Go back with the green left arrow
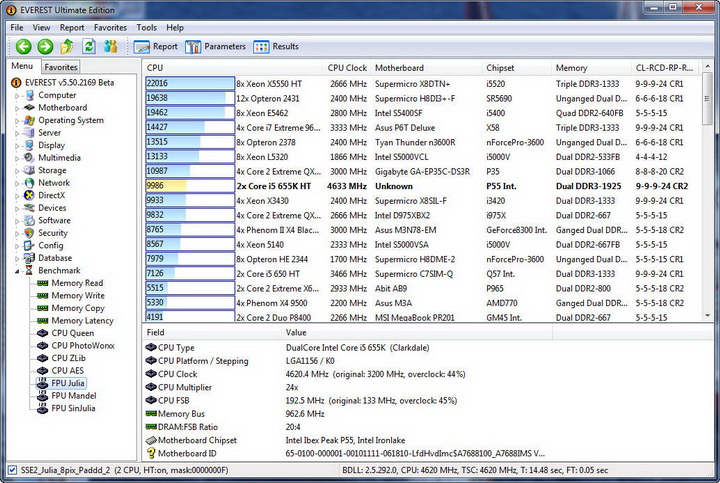The image size is (720, 483). click(x=23, y=46)
